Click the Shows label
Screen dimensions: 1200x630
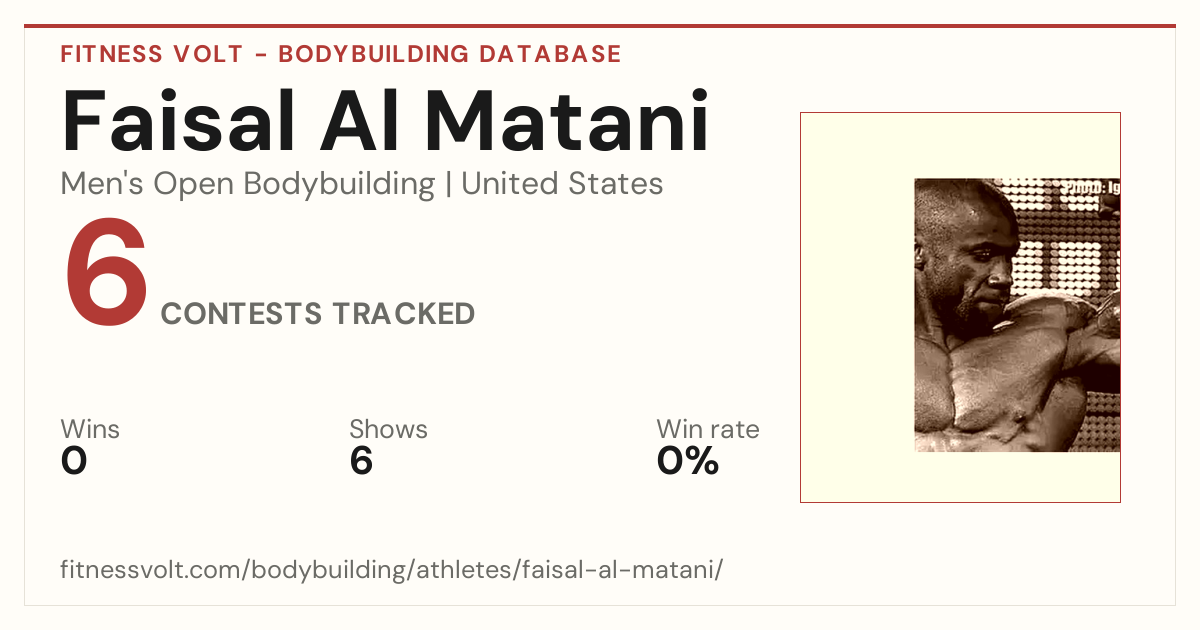click(388, 430)
